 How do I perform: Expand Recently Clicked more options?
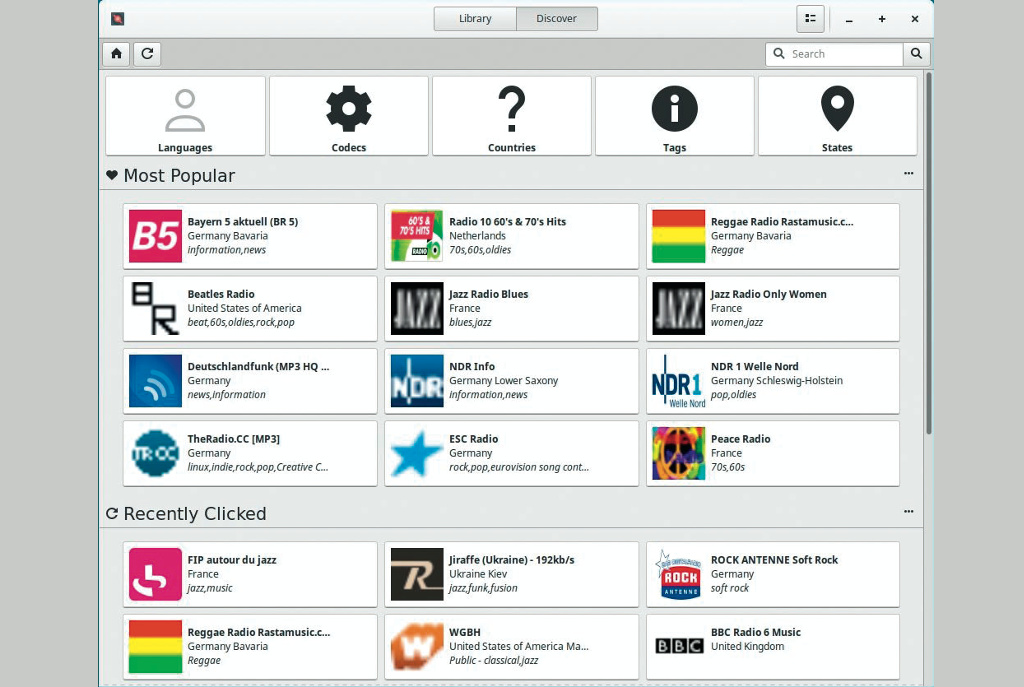pyautogui.click(x=908, y=511)
